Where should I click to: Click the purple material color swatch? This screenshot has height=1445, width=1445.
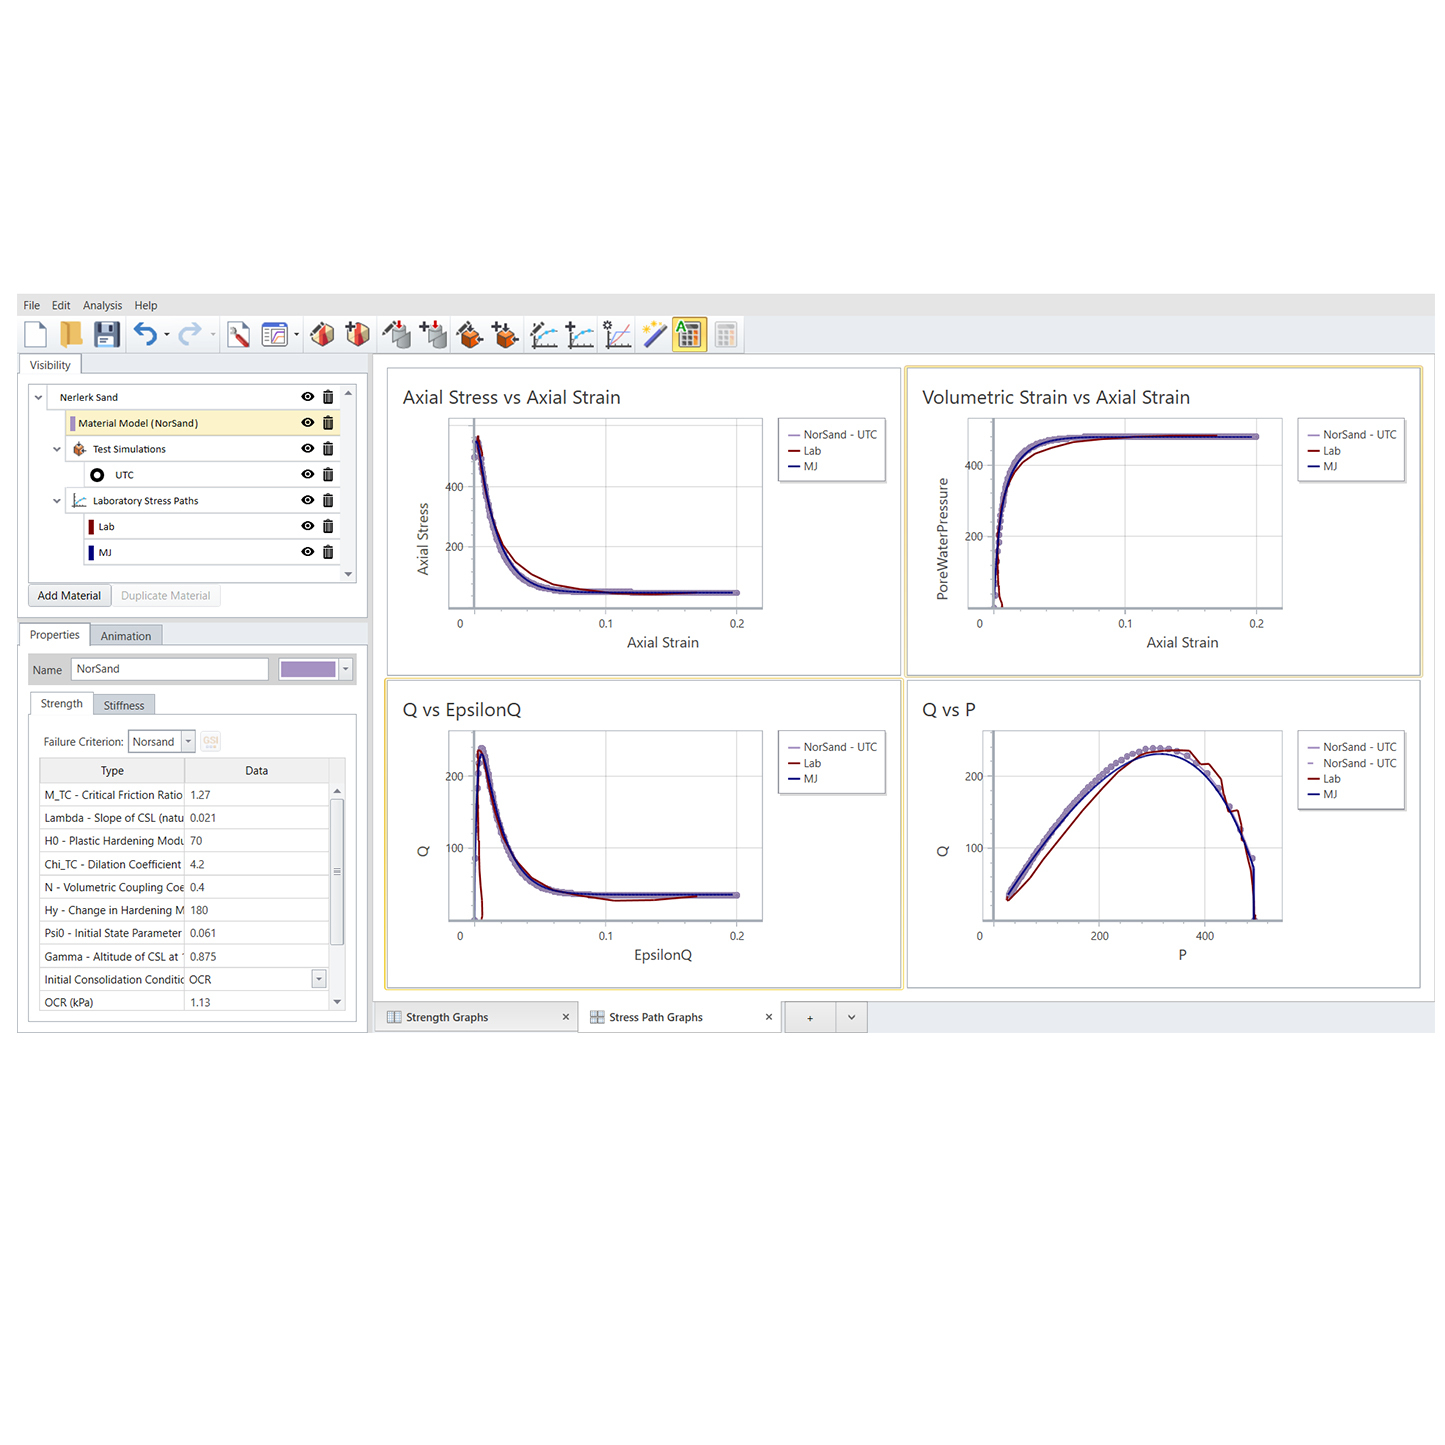308,669
